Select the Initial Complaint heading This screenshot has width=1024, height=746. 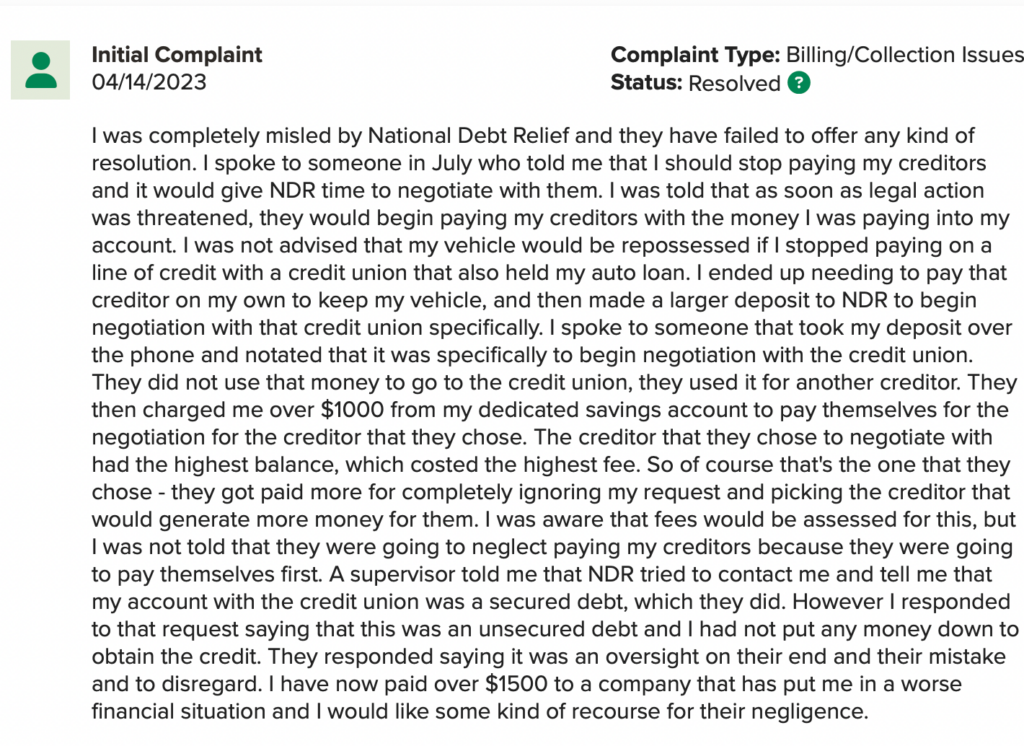(177, 54)
